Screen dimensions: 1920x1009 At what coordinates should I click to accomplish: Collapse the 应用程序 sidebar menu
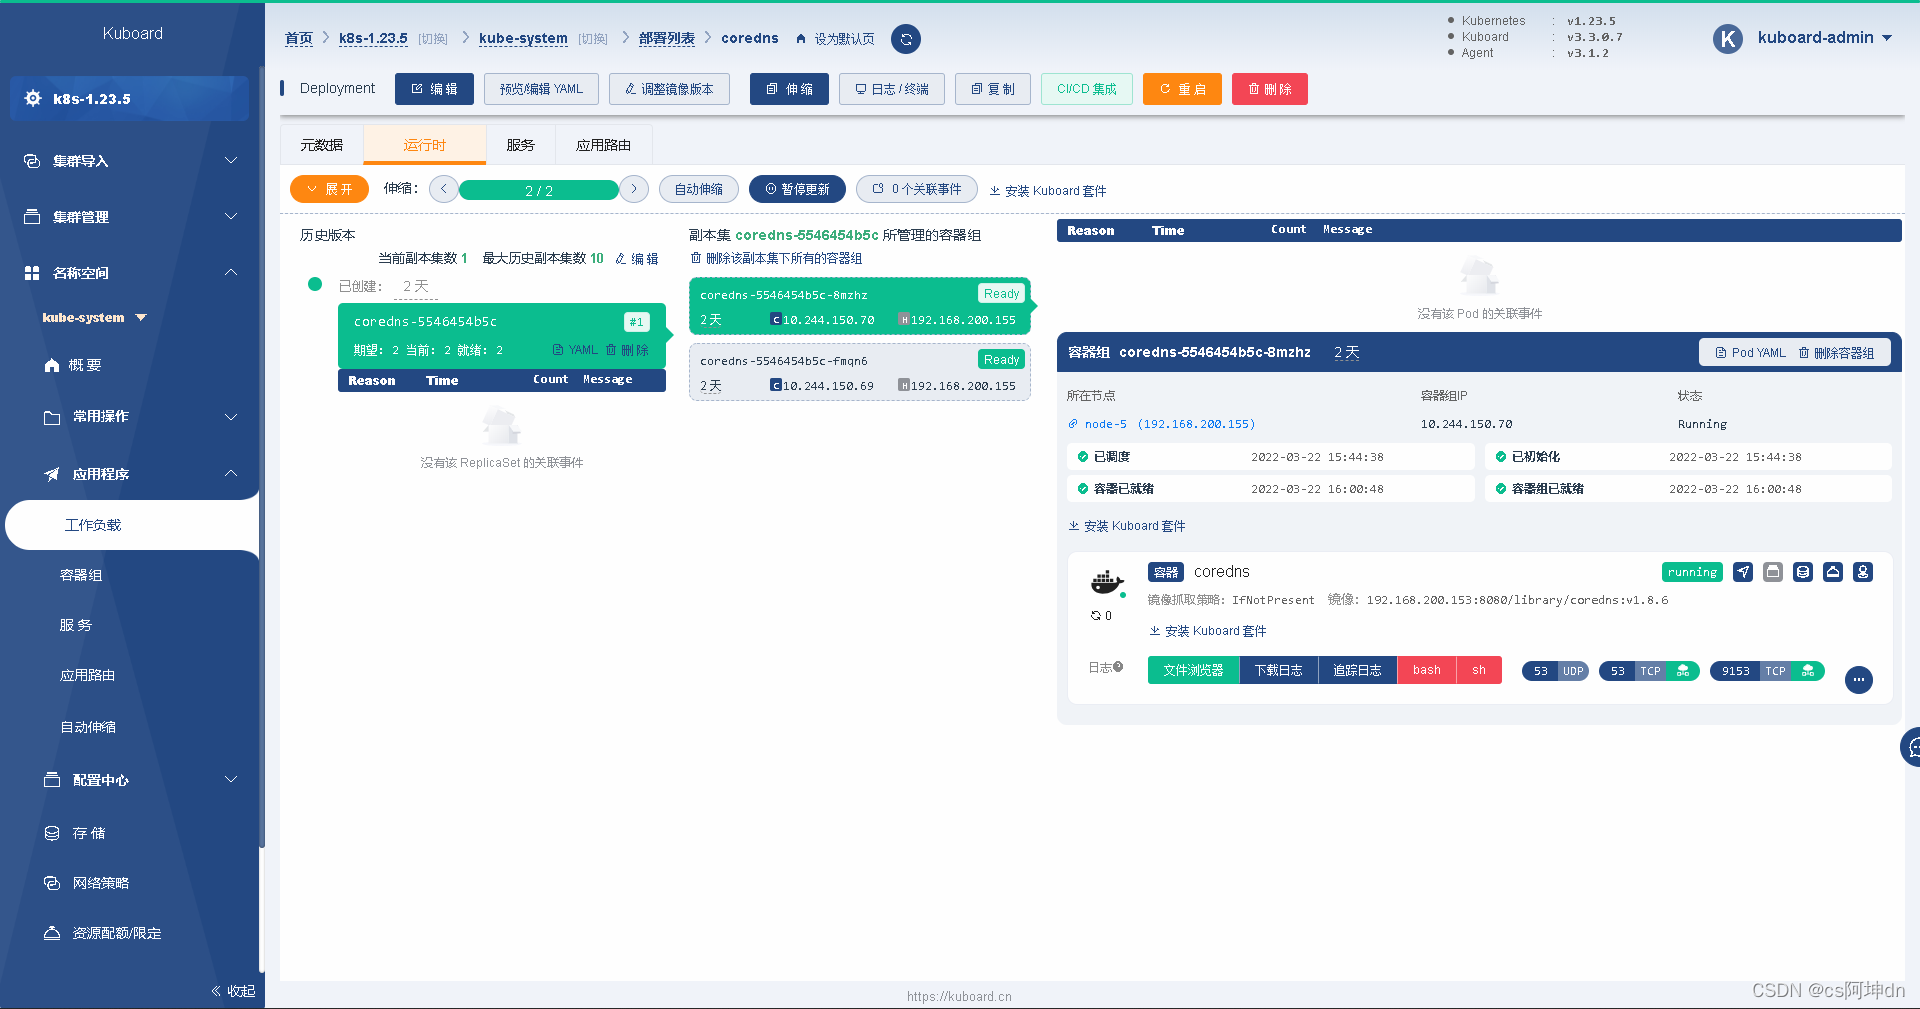tap(139, 474)
